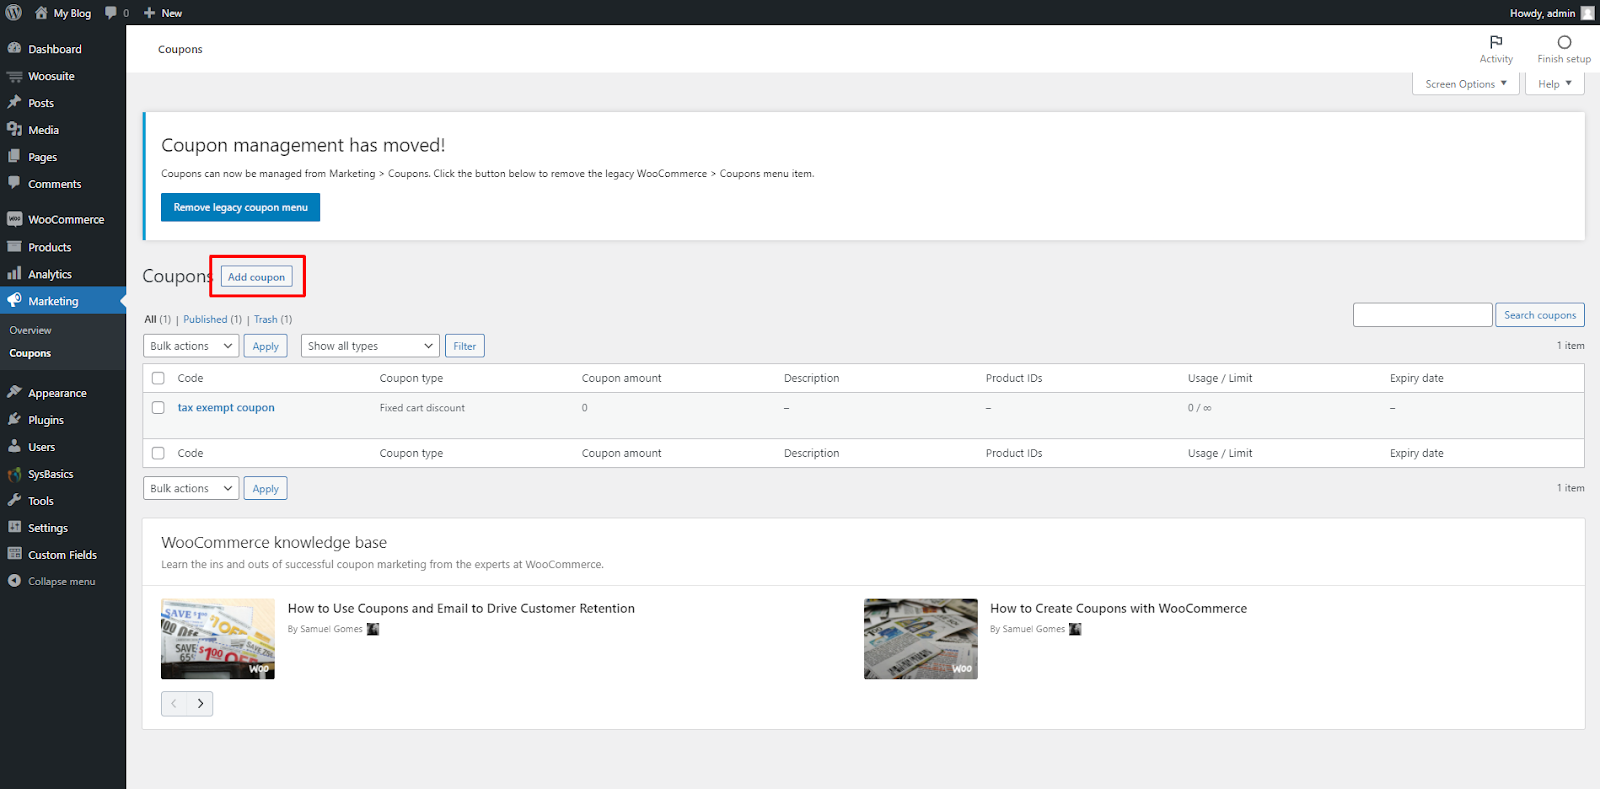Toggle the select-all checkbox in table header
The image size is (1600, 789).
pos(158,378)
